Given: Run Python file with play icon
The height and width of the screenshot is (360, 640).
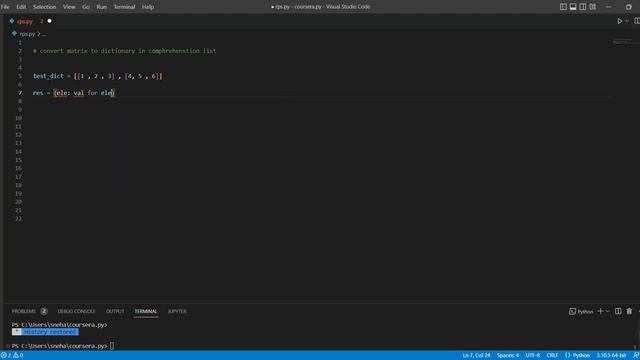Looking at the screenshot, I should coord(620,21).
